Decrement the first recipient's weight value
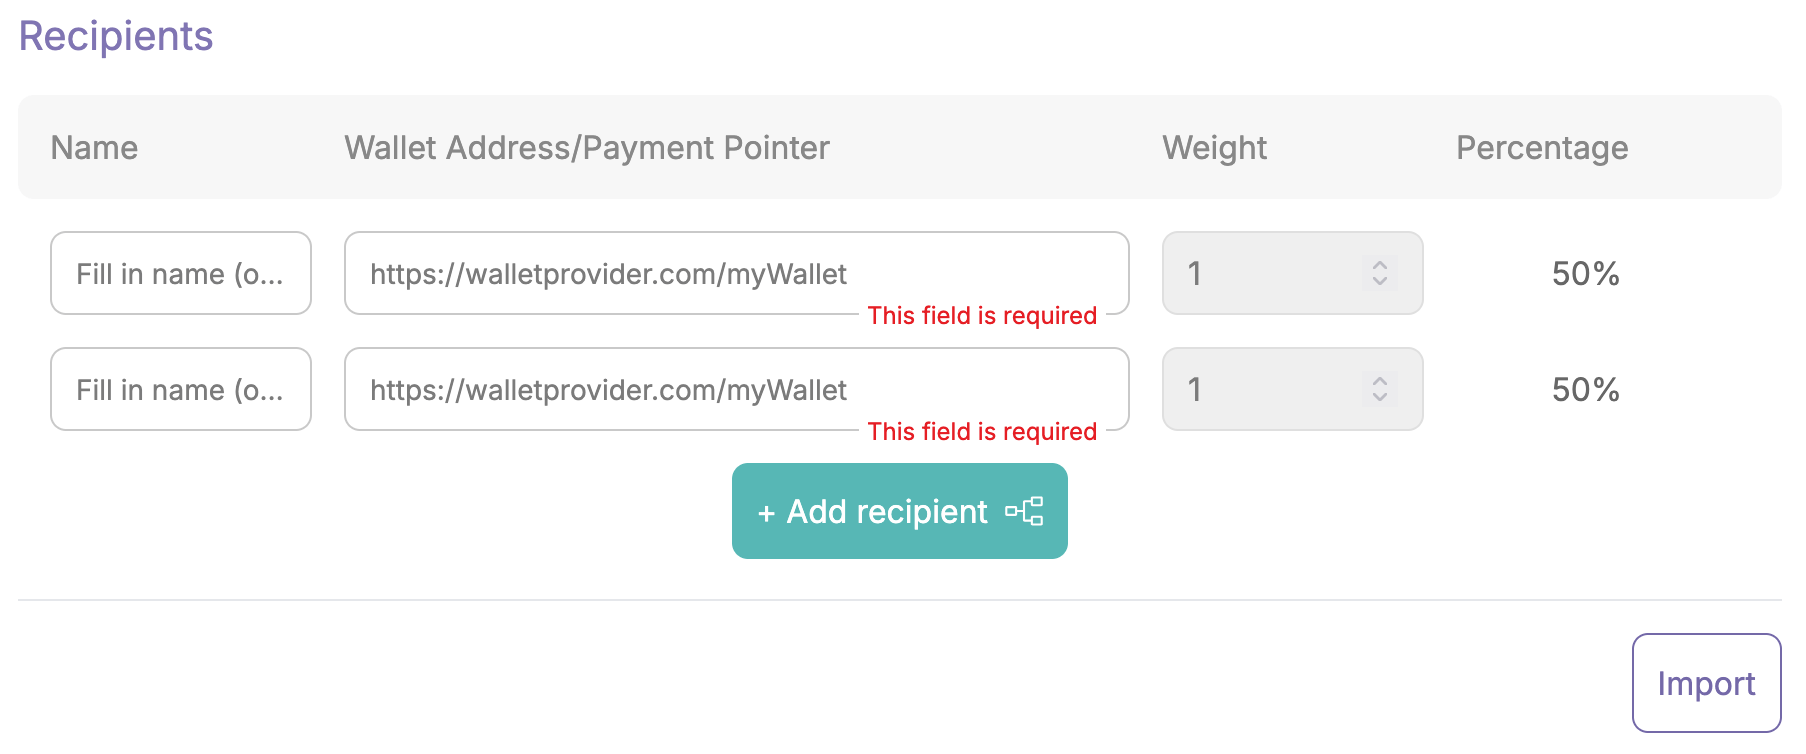The width and height of the screenshot is (1806, 754). click(1379, 282)
